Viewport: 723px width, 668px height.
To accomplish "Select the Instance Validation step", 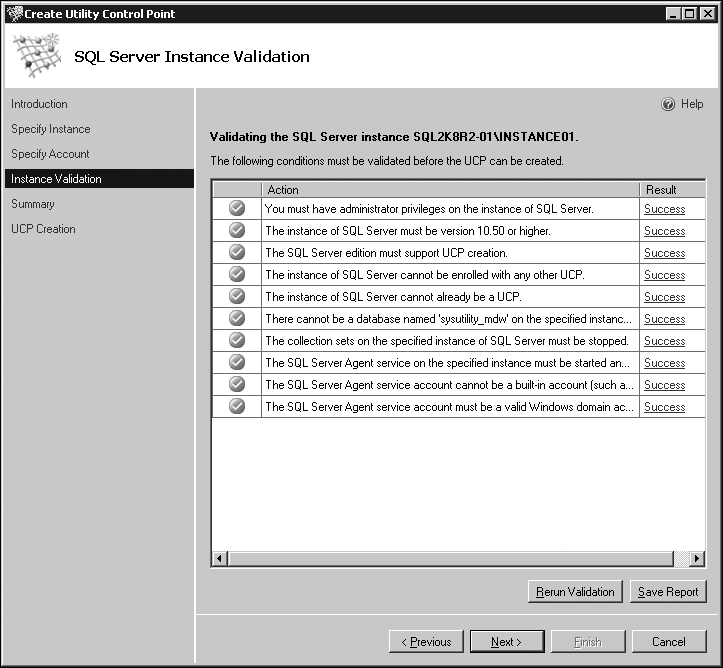I will (x=99, y=179).
